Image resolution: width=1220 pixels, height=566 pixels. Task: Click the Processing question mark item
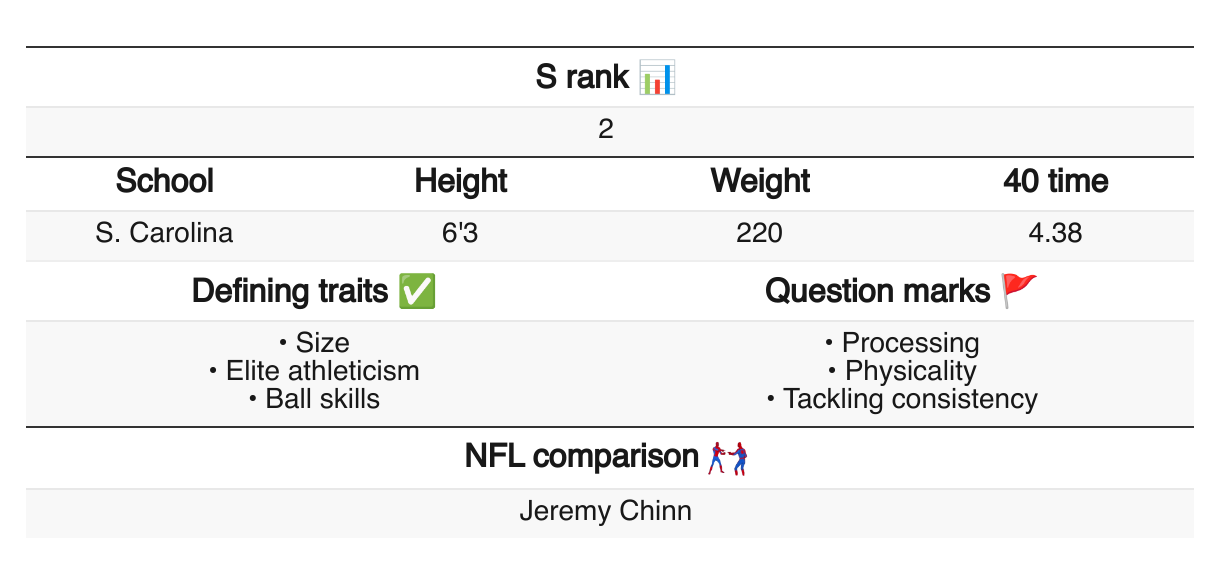click(910, 343)
